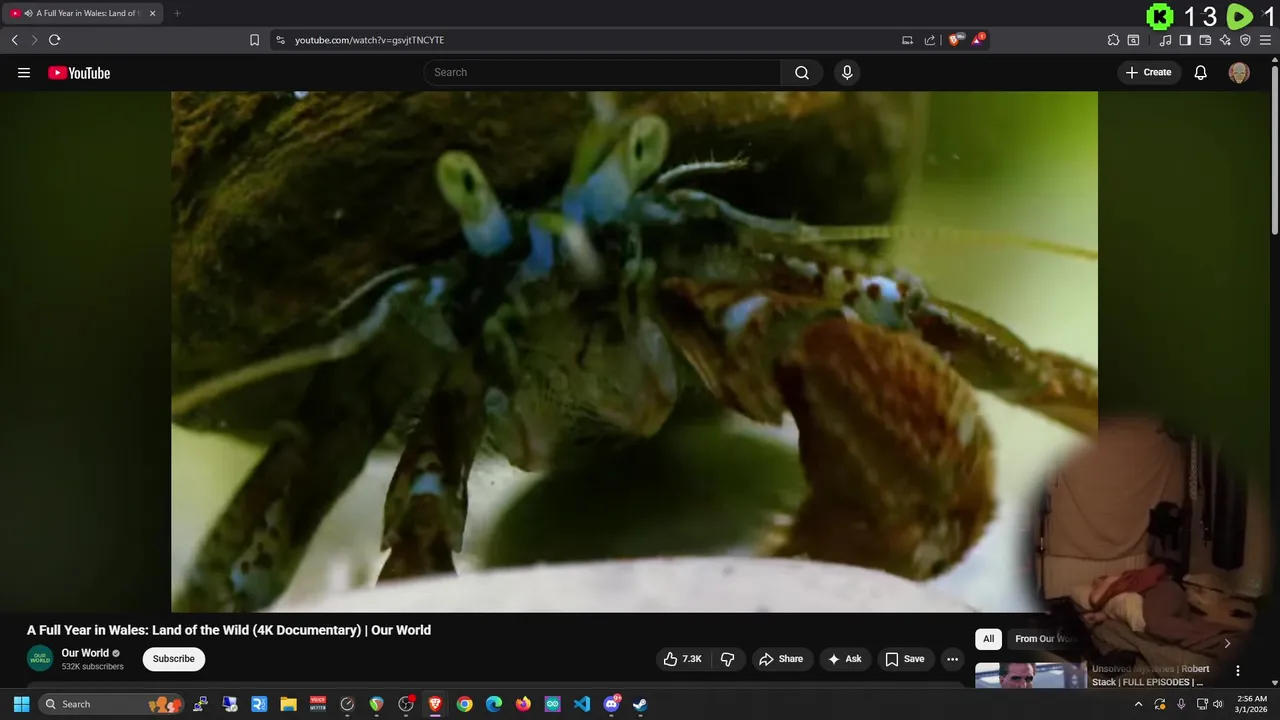Go back in browser history
This screenshot has height=720, width=1280.
[14, 40]
